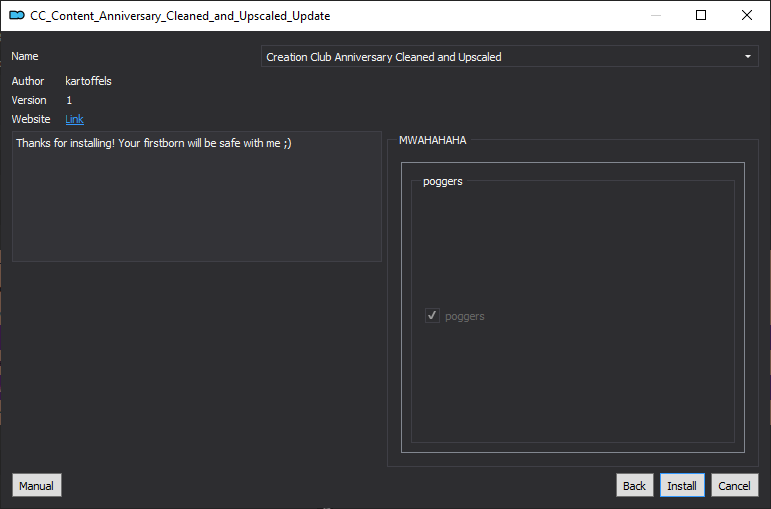Select the author name kartoffels

click(89, 81)
